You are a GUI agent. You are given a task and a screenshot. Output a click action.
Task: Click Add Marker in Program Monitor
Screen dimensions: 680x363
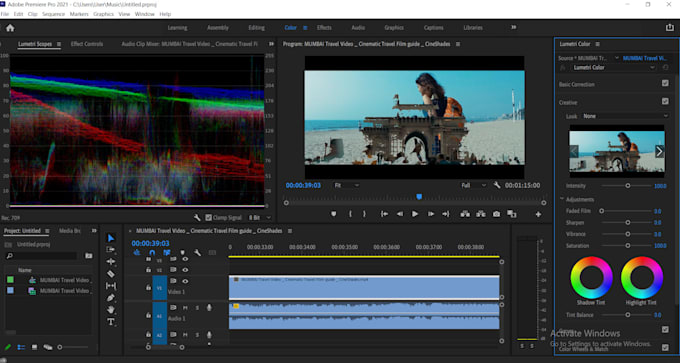[333, 214]
